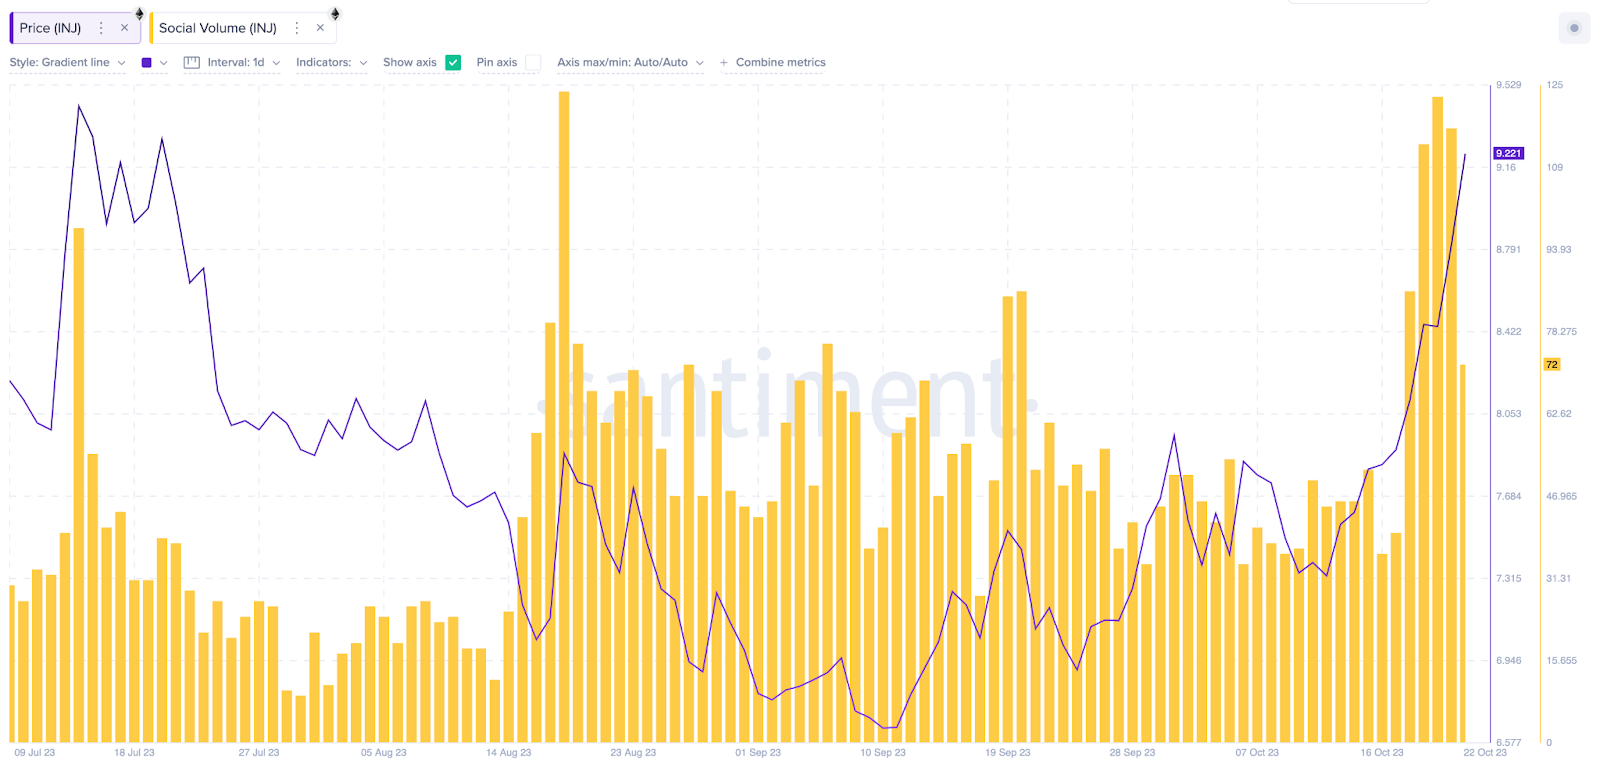Click the 9.529 price axis maximum label
This screenshot has height=764, width=1600.
pyautogui.click(x=1508, y=85)
